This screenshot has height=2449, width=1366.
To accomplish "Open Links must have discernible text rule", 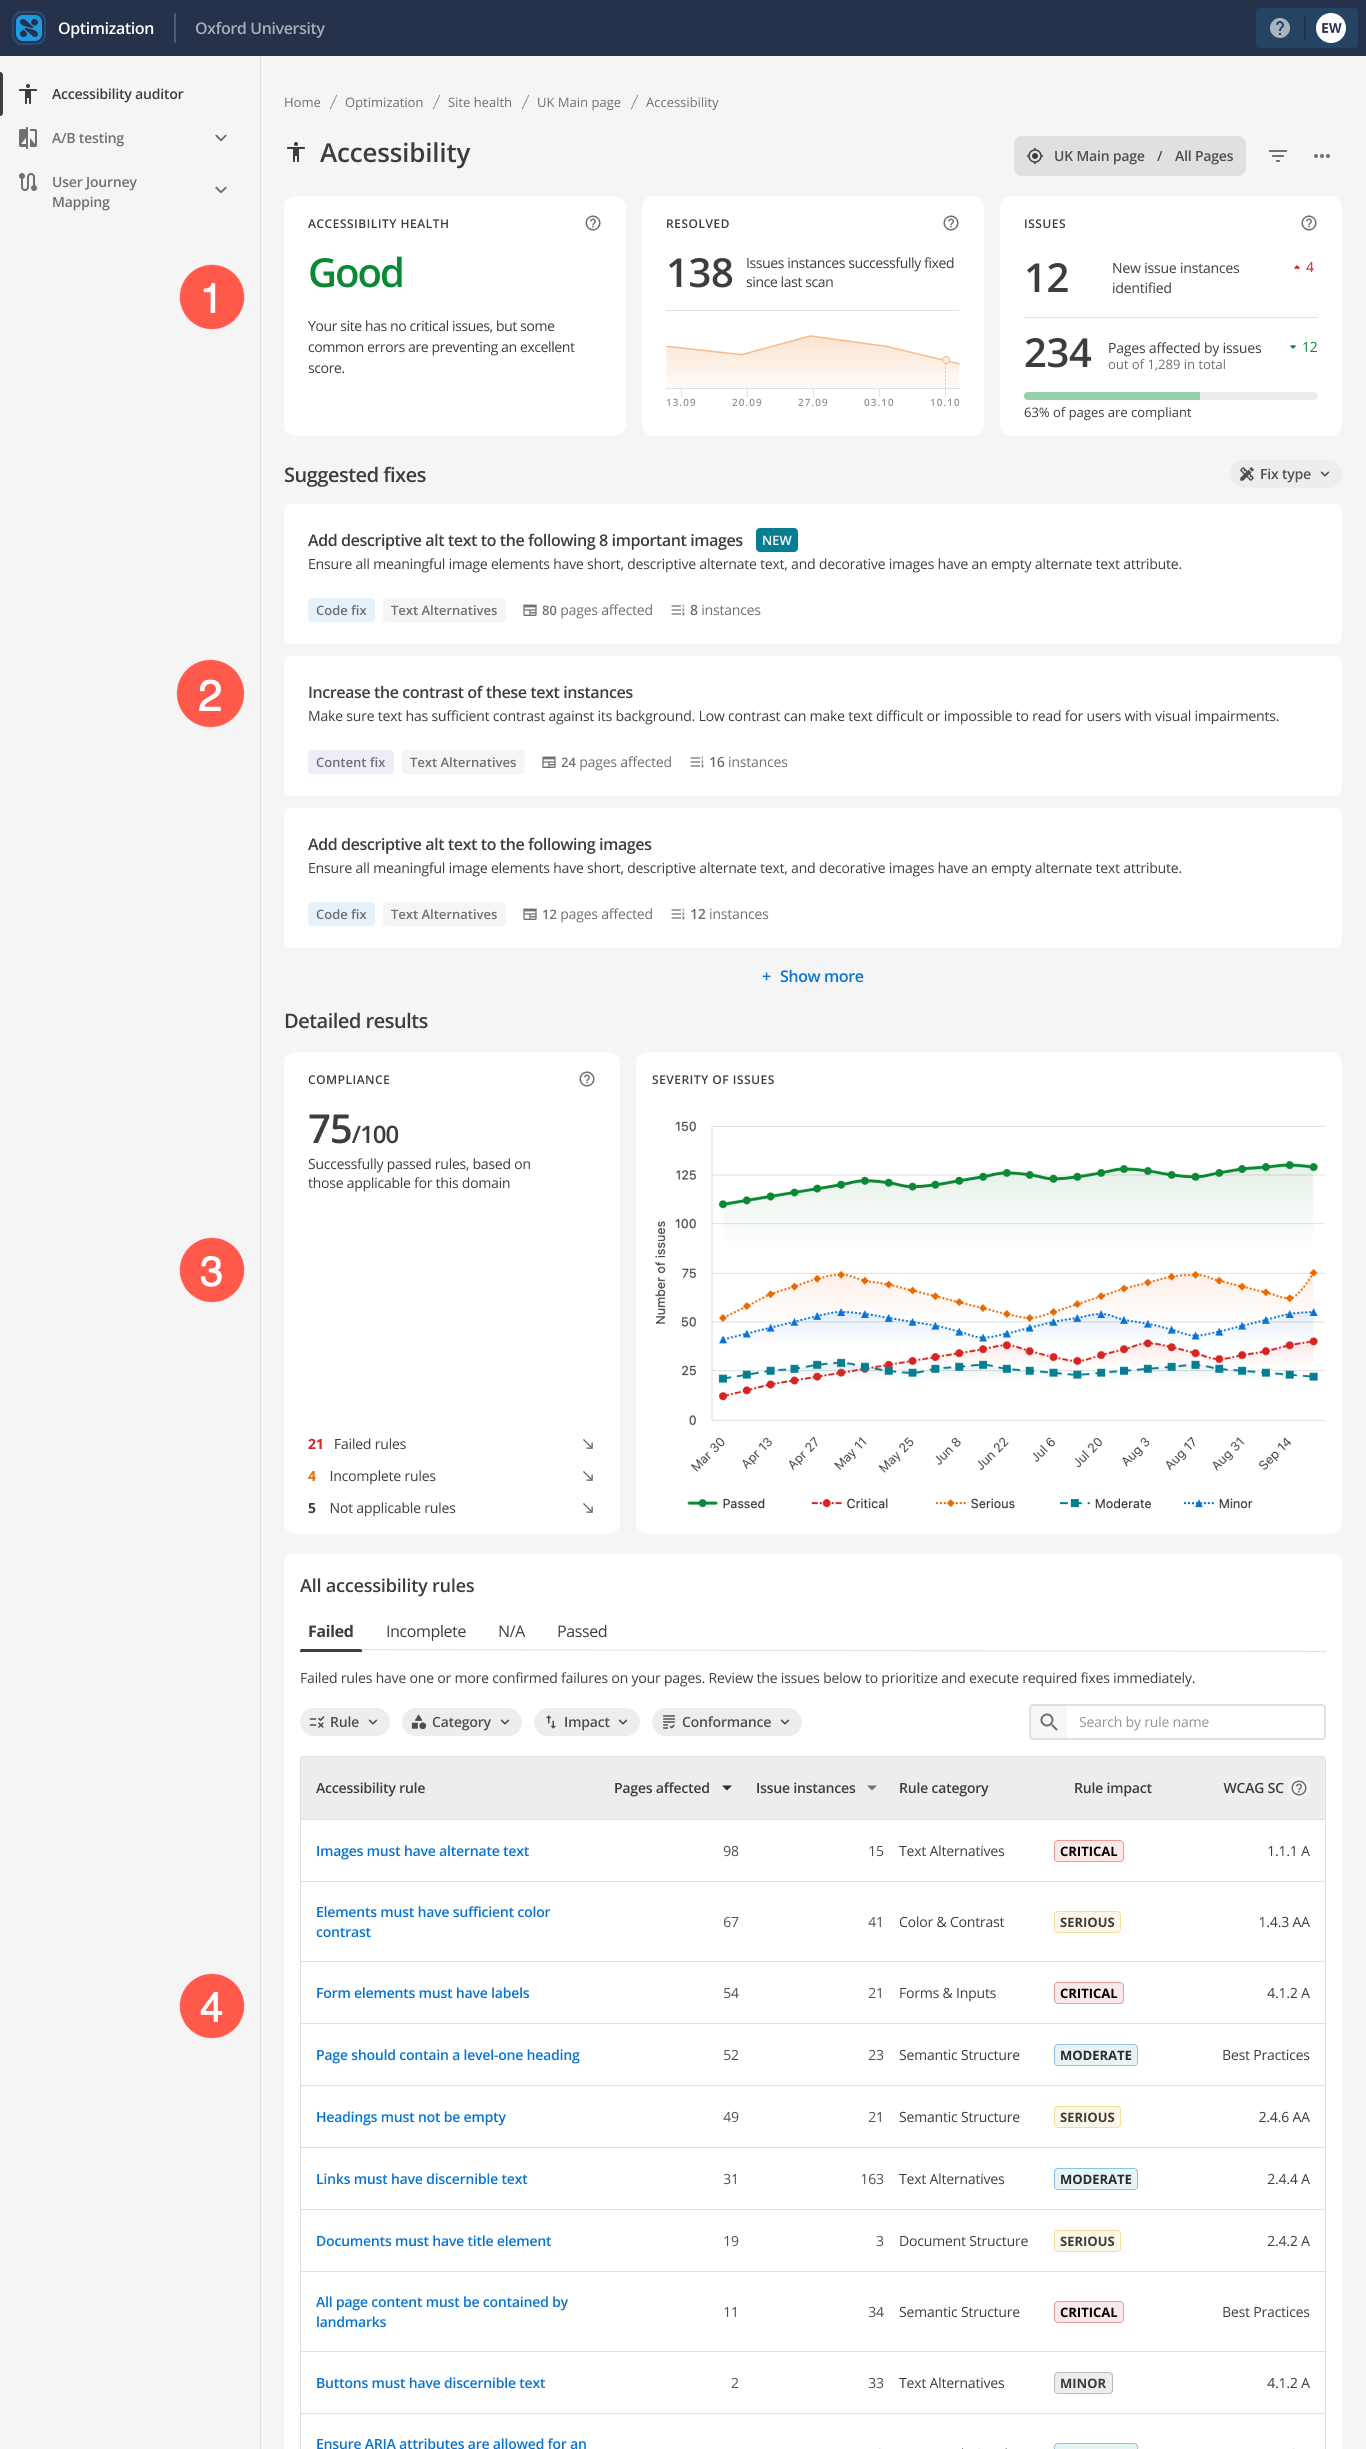I will 422,2179.
